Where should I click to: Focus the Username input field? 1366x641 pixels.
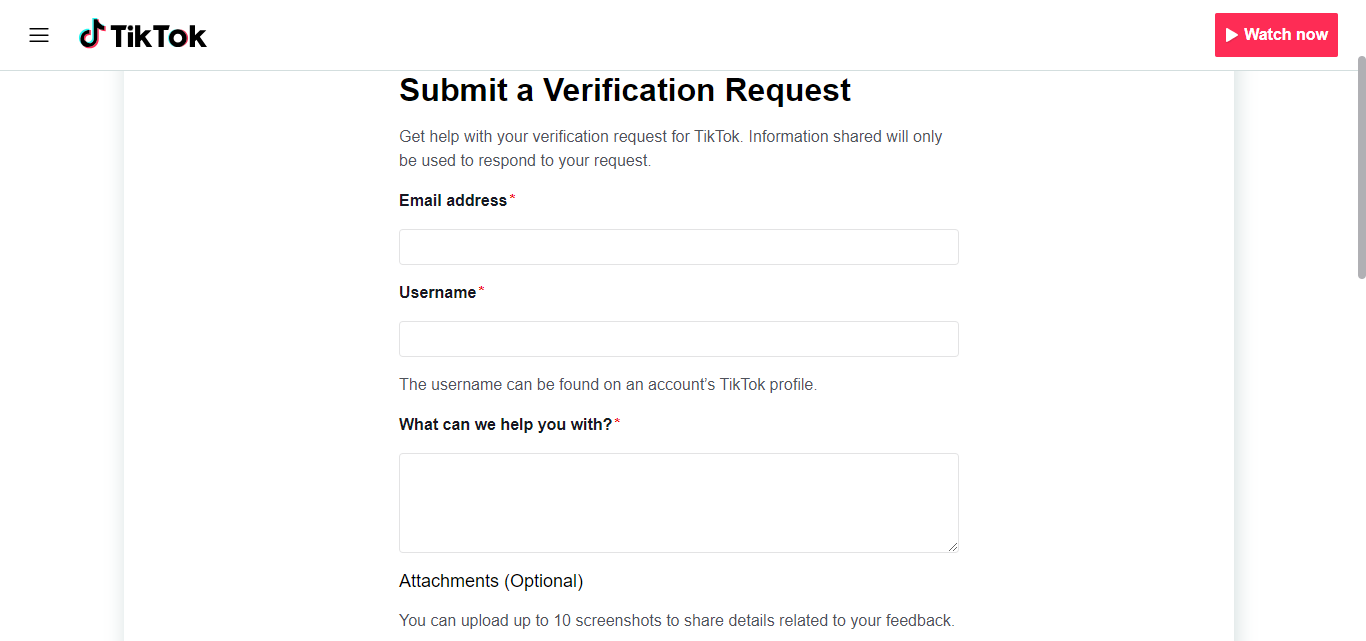pyautogui.click(x=678, y=339)
